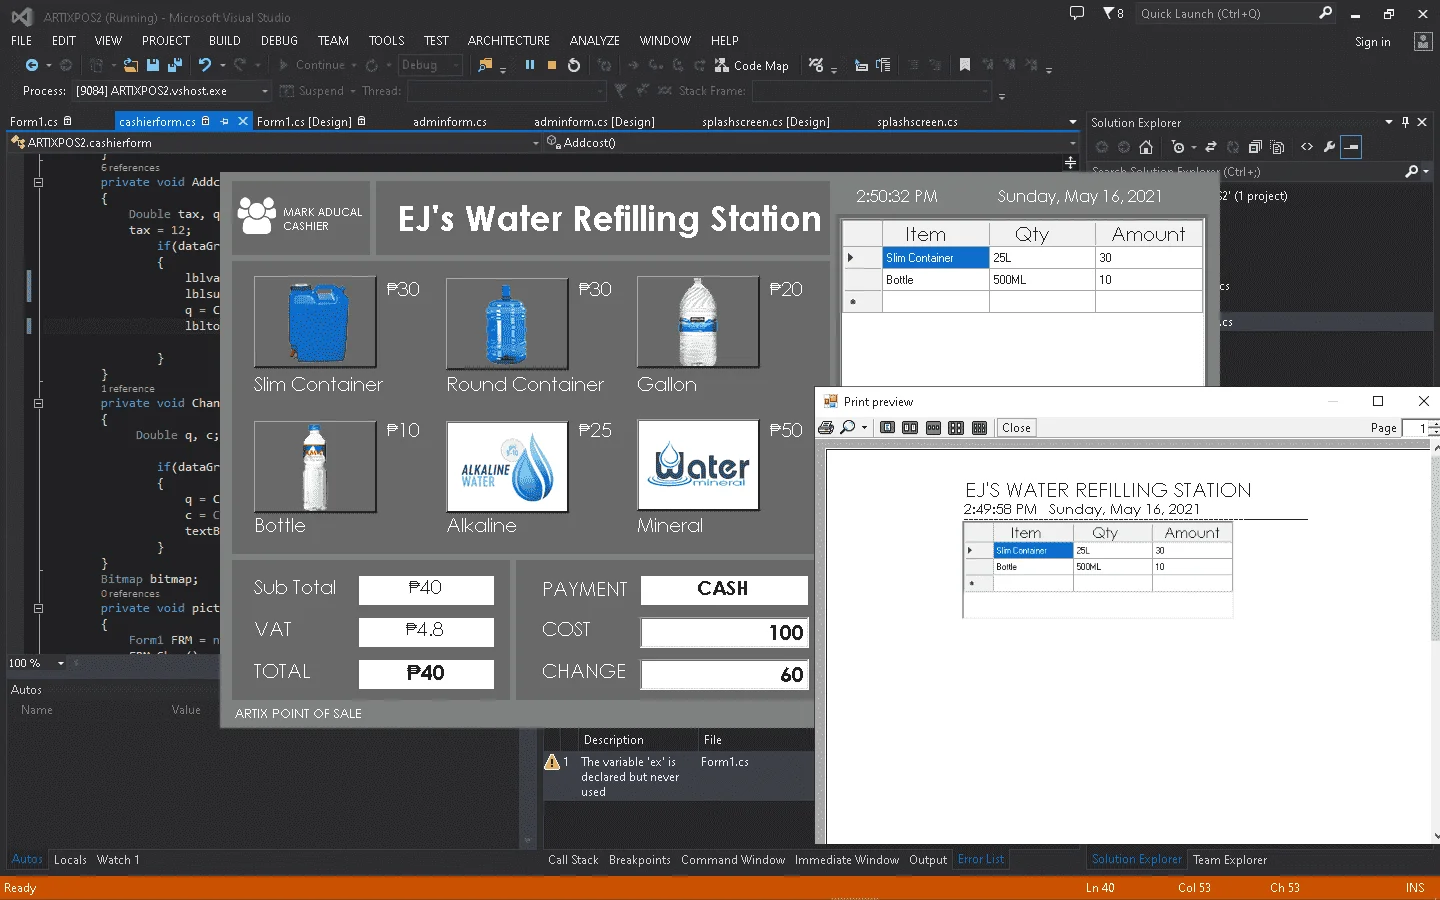This screenshot has width=1440, height=900.
Task: Close the cashierform.cs tab with X
Action: tap(243, 121)
